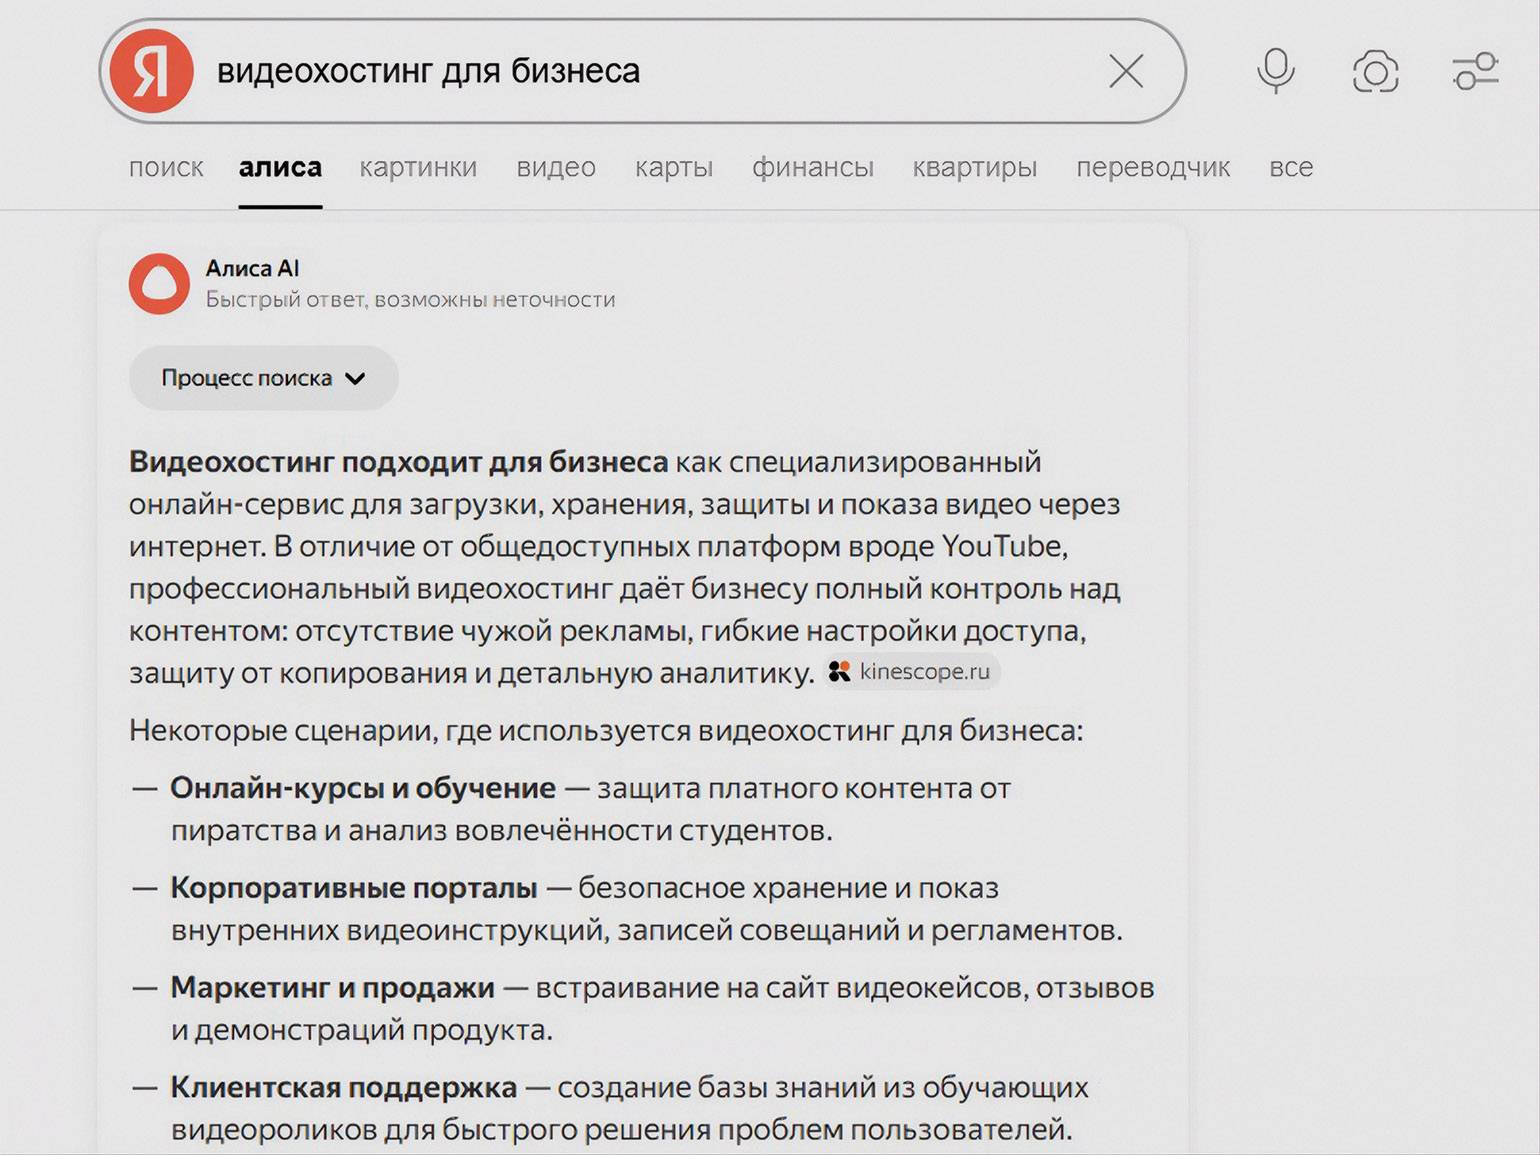Image resolution: width=1540 pixels, height=1155 pixels.
Task: Select the алиса tab
Action: click(280, 167)
